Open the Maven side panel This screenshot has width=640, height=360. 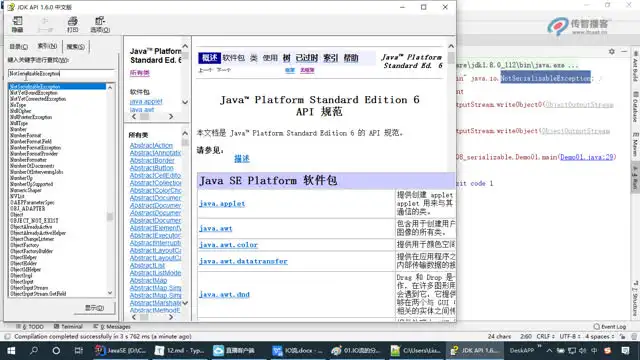point(636,145)
